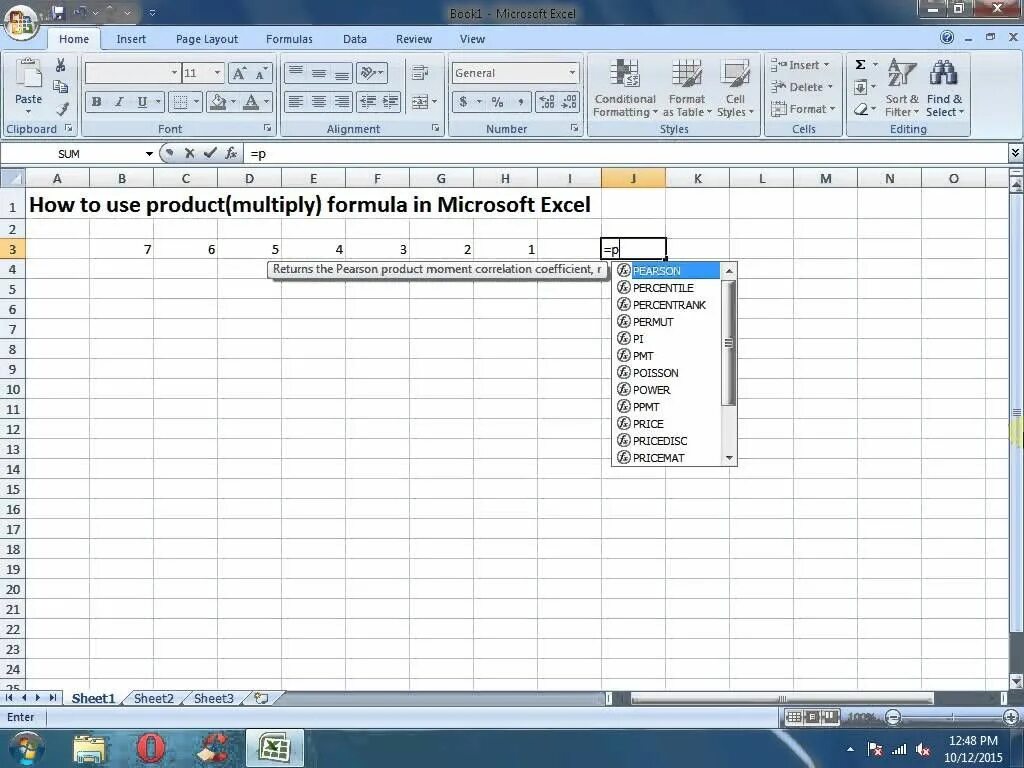
Task: Confirm formula with checkmark Enter button
Action: (x=210, y=153)
